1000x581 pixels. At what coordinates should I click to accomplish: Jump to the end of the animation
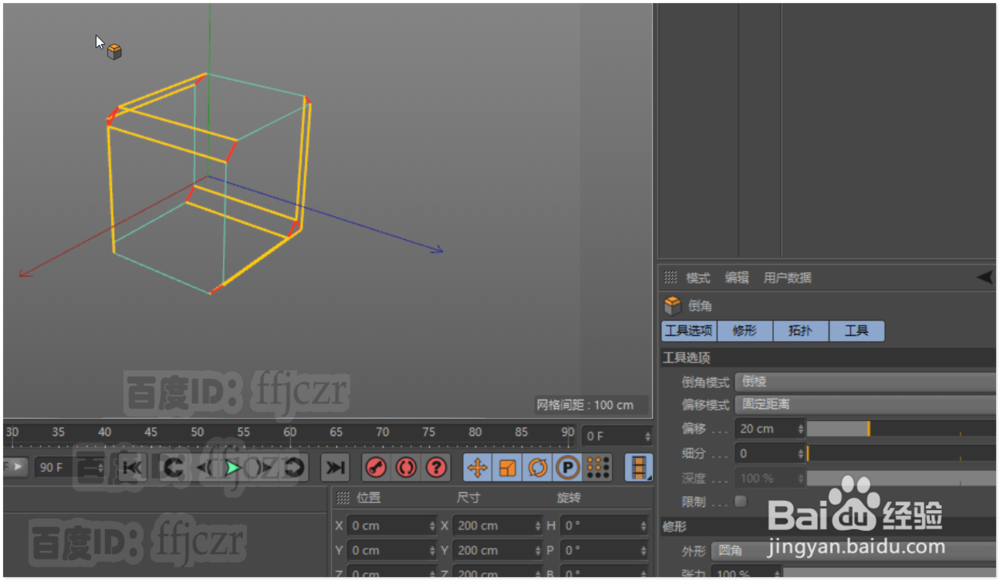point(335,467)
